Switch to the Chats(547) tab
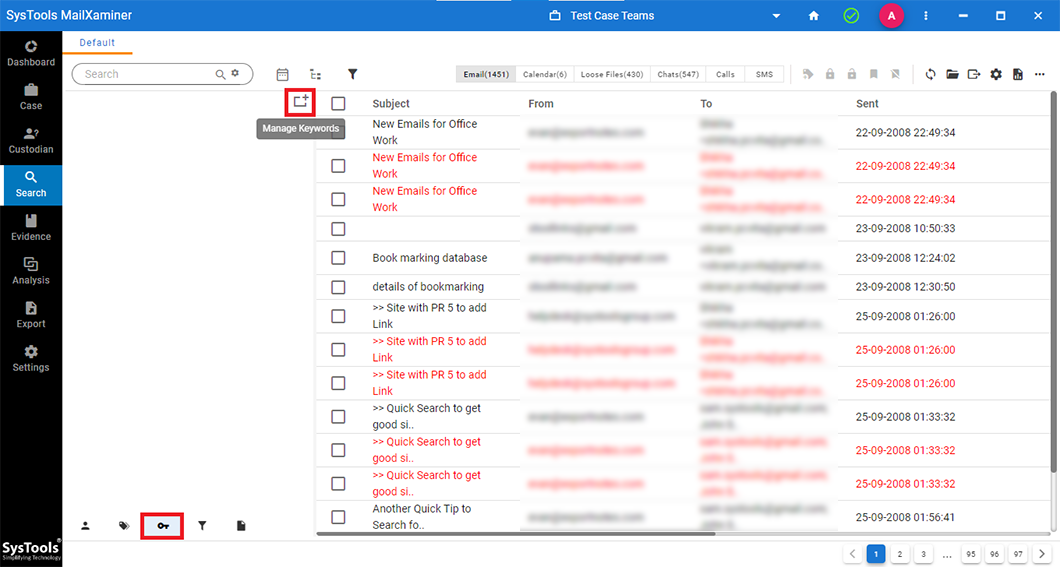The width and height of the screenshot is (1060, 567). pyautogui.click(x=678, y=74)
